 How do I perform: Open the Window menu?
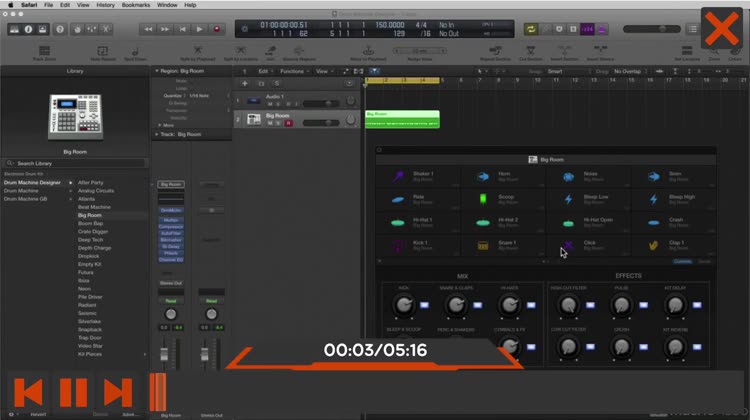click(x=167, y=5)
